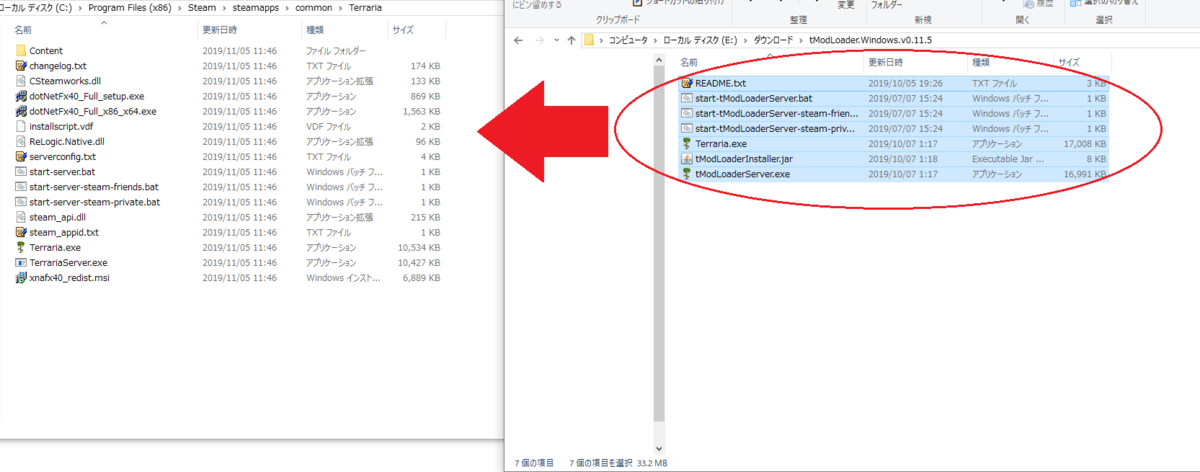Click navigation pane scrollbar up arrow

pos(658,61)
